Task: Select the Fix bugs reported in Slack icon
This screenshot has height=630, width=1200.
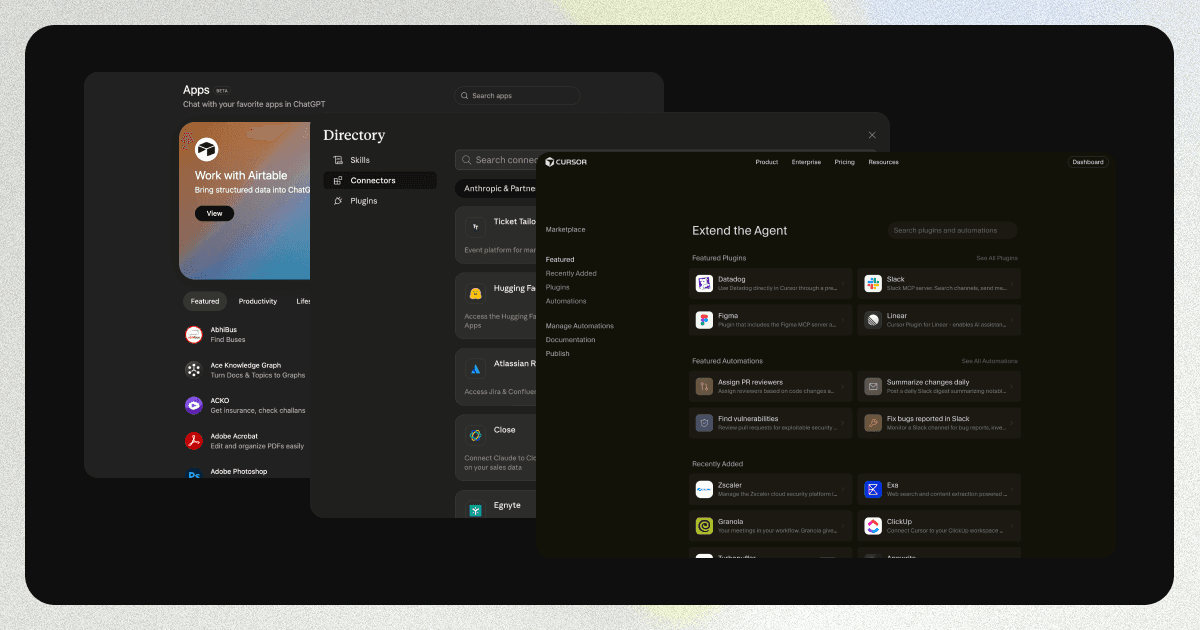Action: tap(873, 423)
